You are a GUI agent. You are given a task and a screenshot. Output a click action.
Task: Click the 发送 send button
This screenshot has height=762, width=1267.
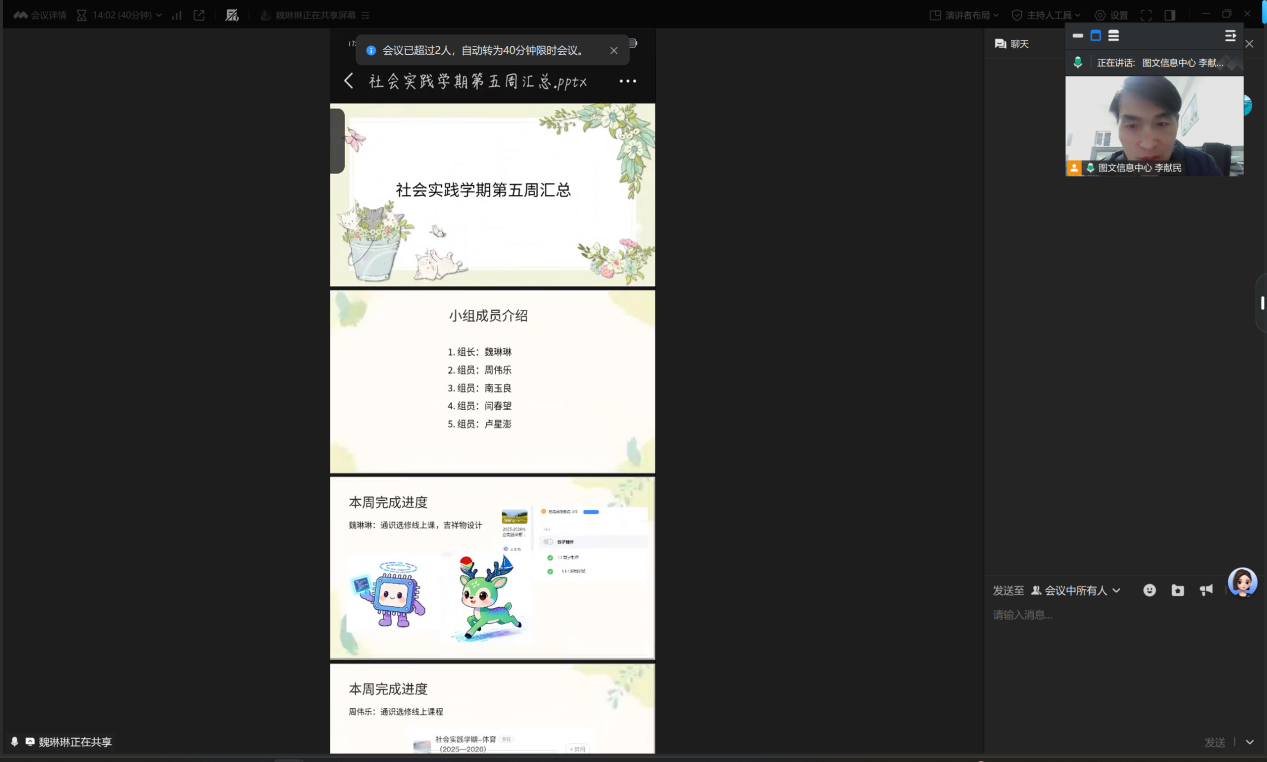(1214, 742)
